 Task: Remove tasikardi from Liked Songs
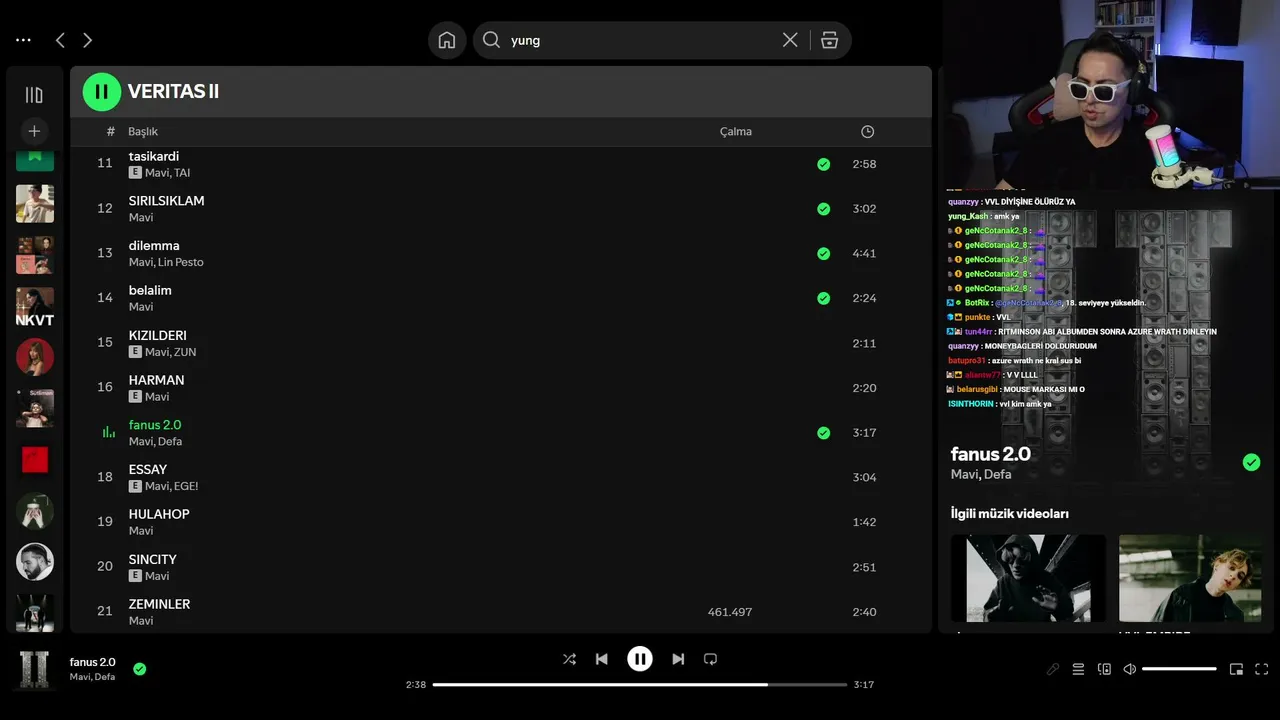point(823,164)
